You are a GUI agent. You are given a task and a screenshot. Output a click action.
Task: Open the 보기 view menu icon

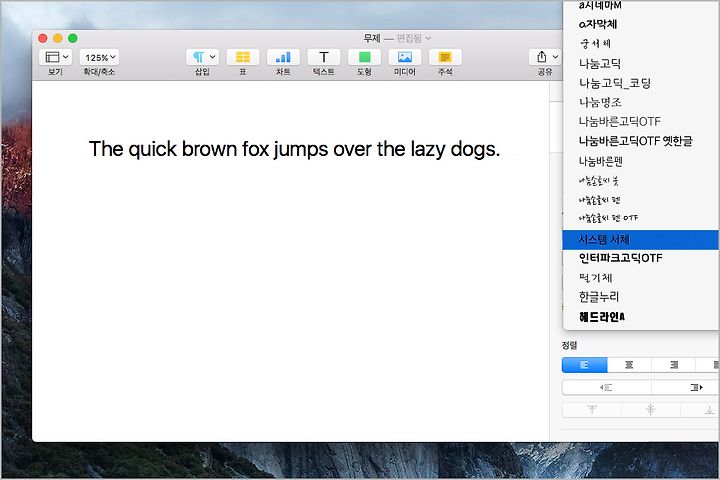52,57
